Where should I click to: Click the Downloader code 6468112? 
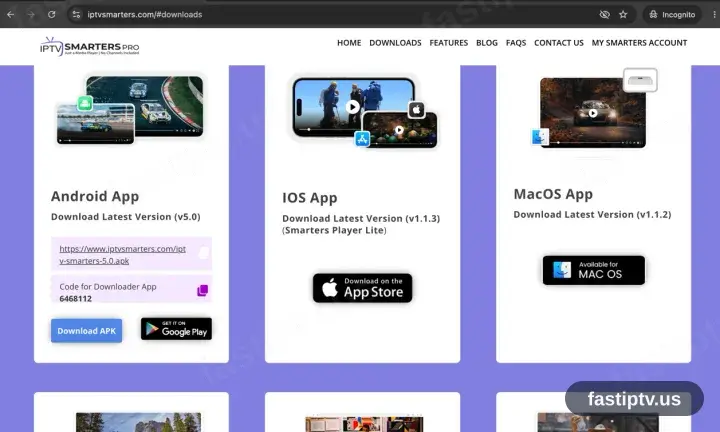tap(75, 299)
